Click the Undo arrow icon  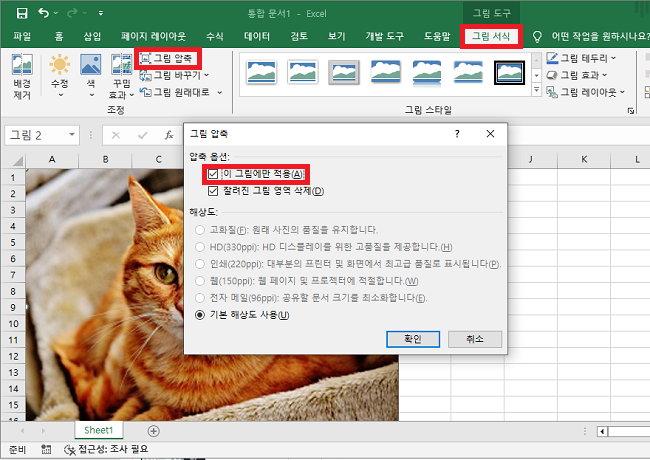[44, 13]
